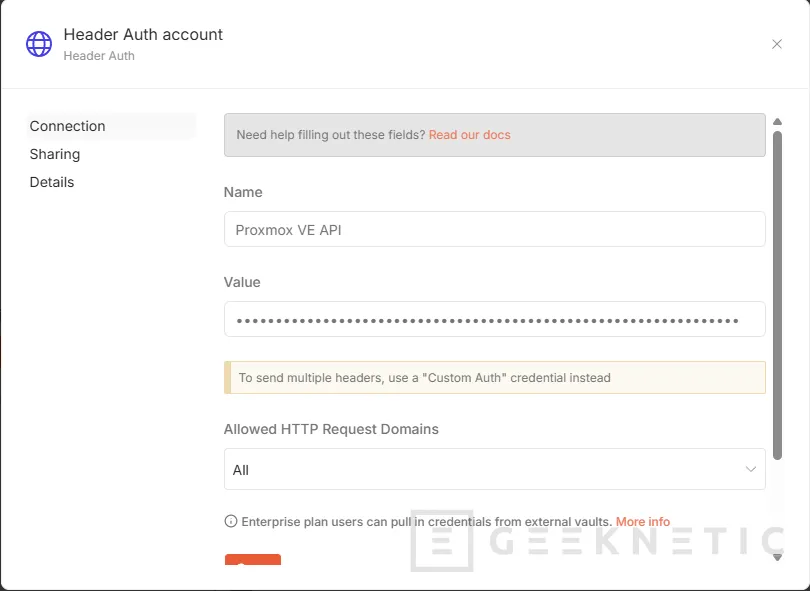
Task: Click the scrollbar down arrow
Action: pyautogui.click(x=777, y=557)
